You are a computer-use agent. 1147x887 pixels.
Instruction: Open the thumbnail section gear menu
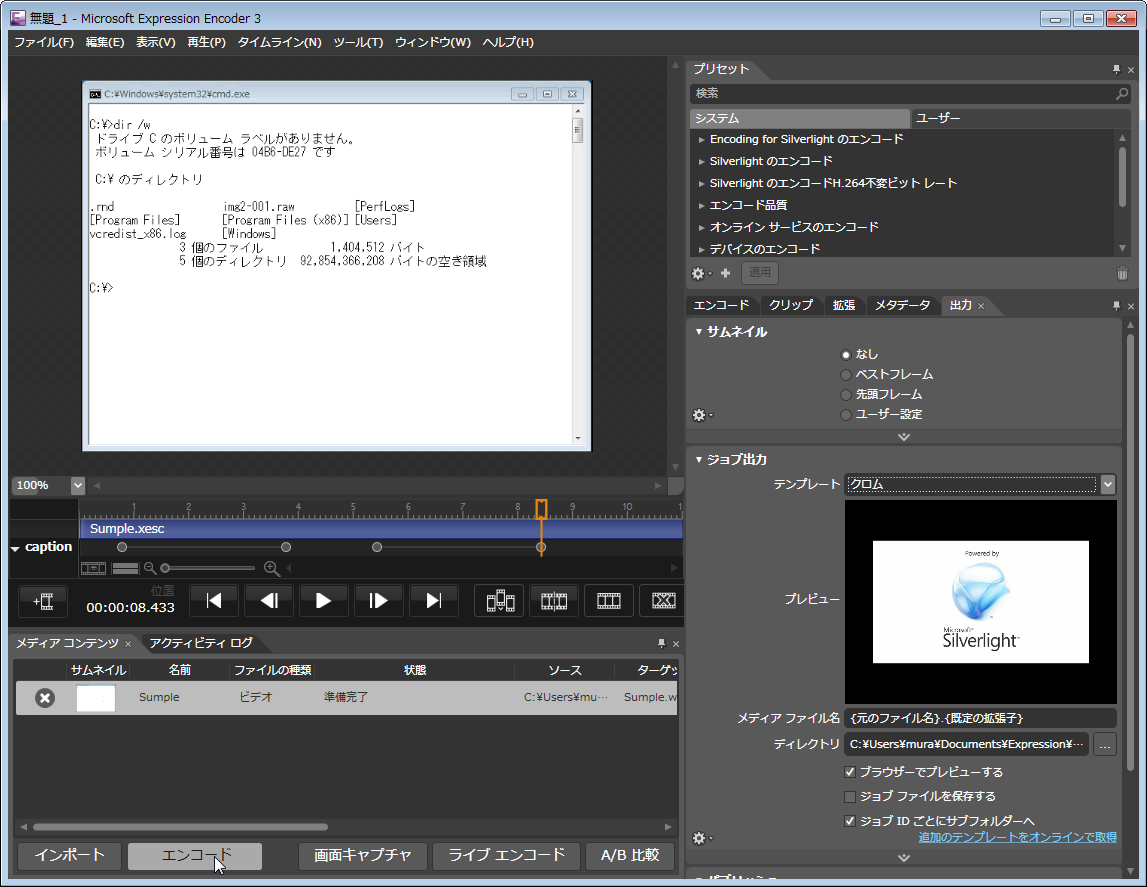point(701,415)
